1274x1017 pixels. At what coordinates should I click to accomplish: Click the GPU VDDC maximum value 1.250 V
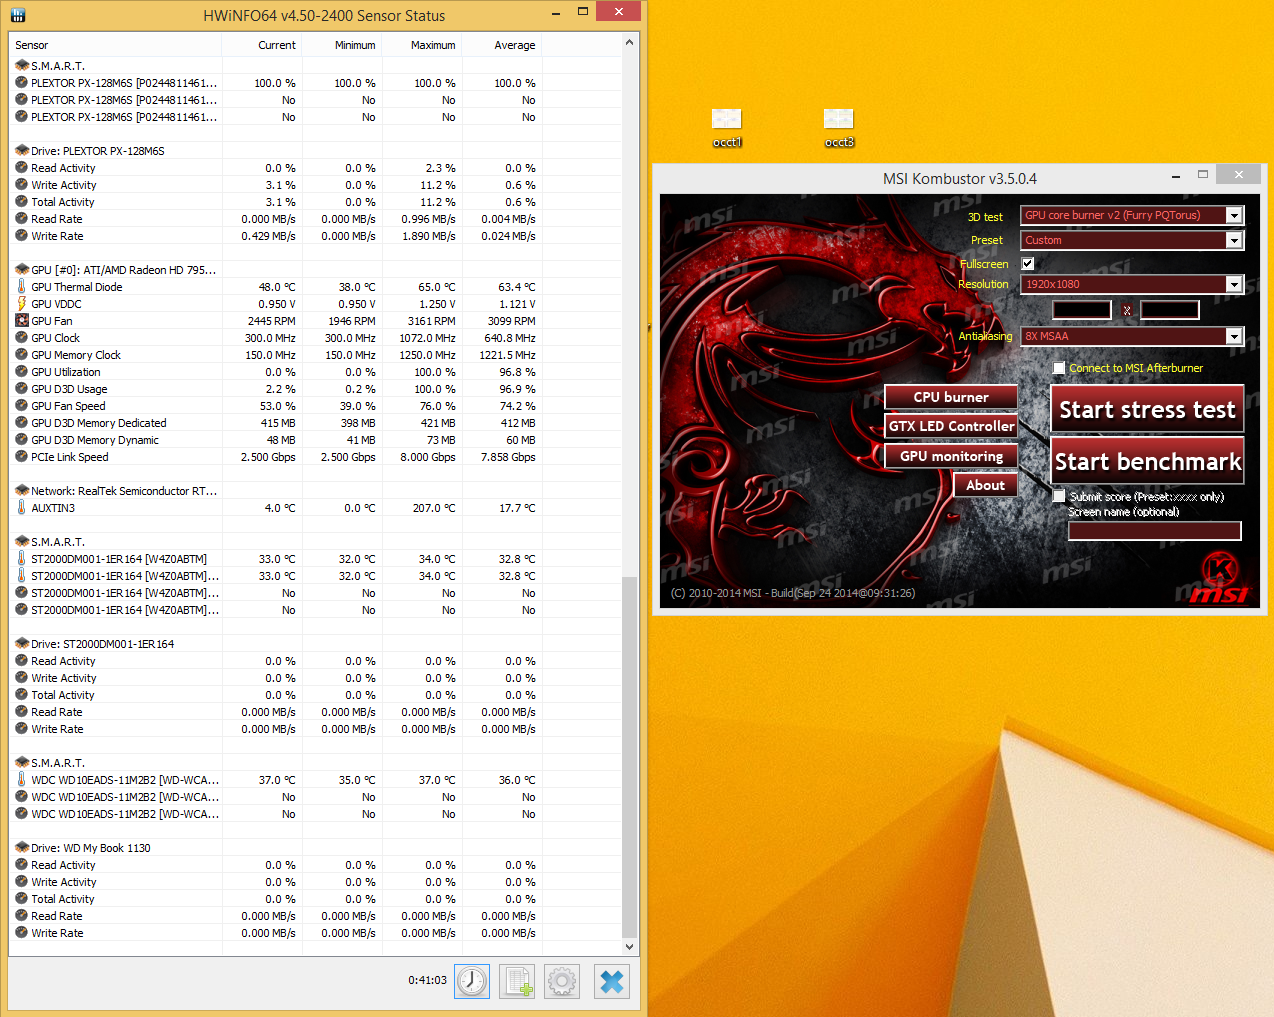tap(437, 304)
